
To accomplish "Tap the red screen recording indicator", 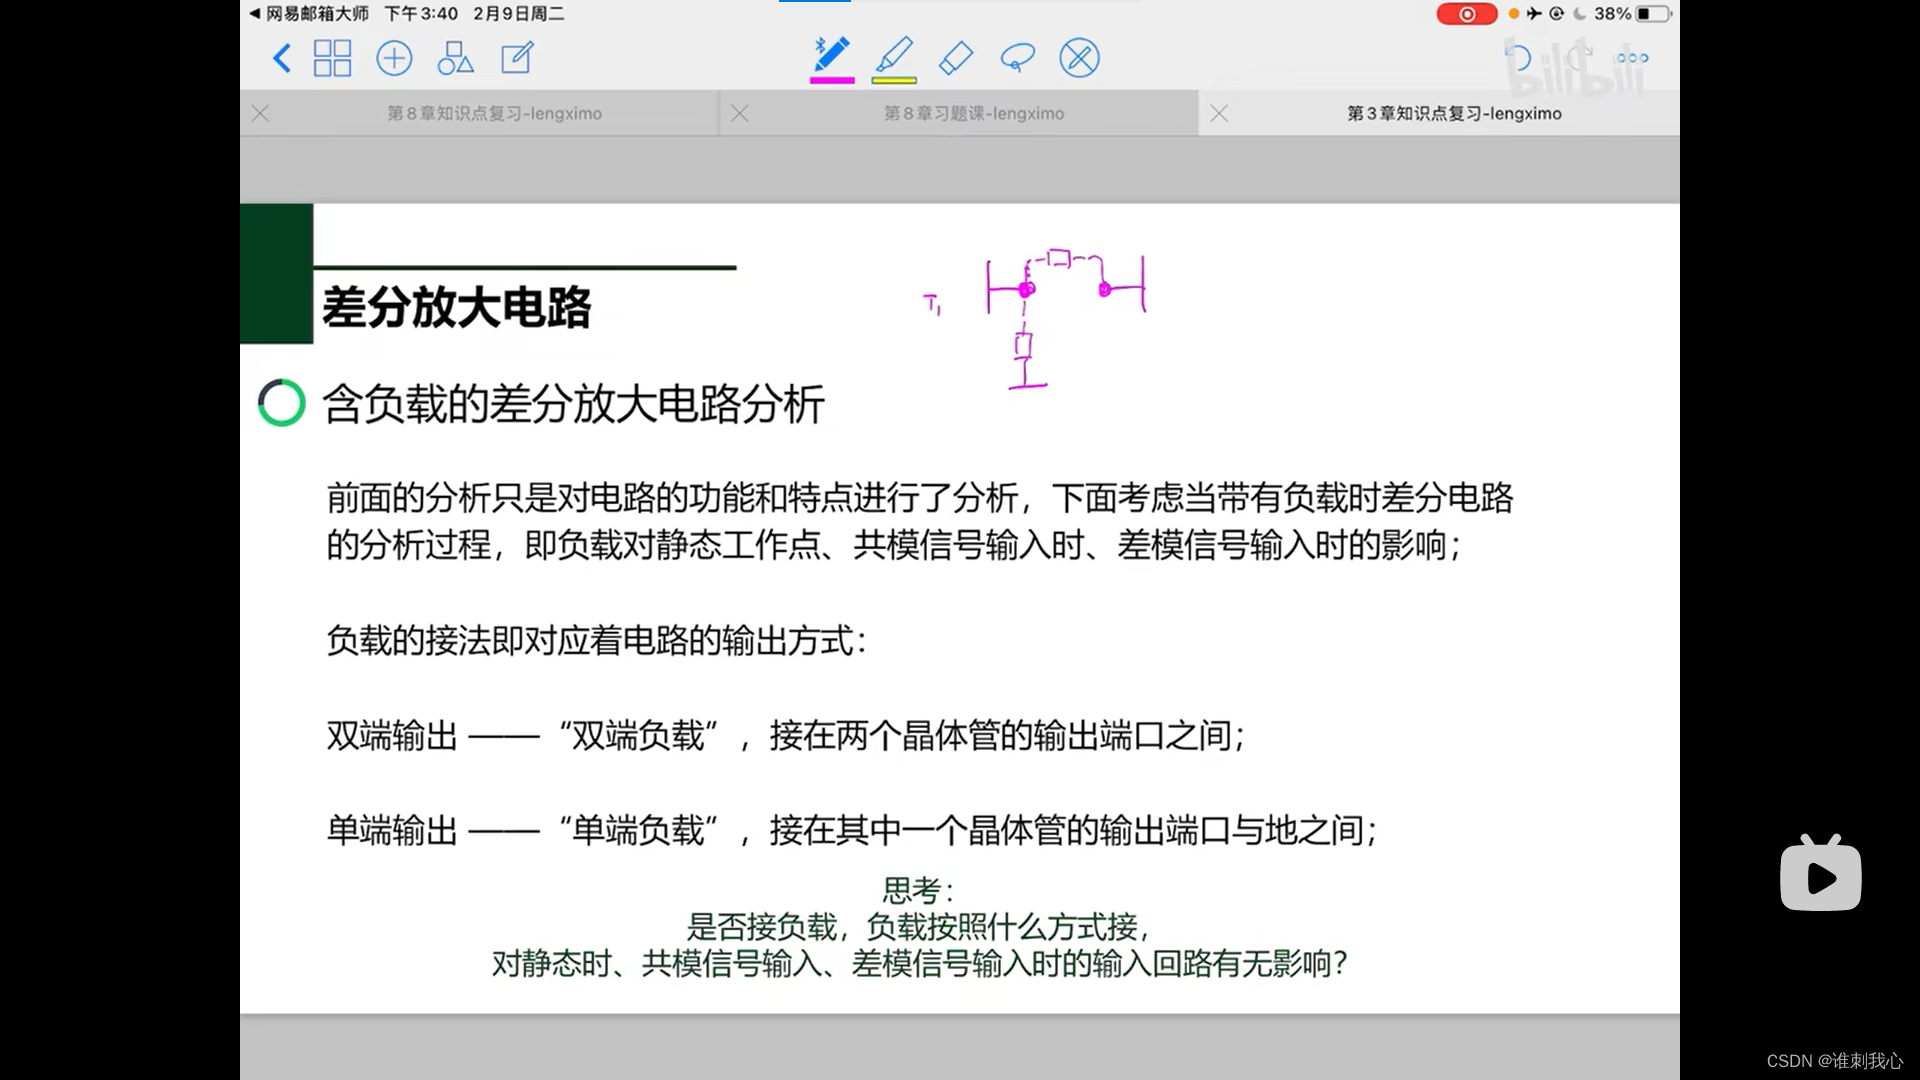I will tap(1466, 14).
